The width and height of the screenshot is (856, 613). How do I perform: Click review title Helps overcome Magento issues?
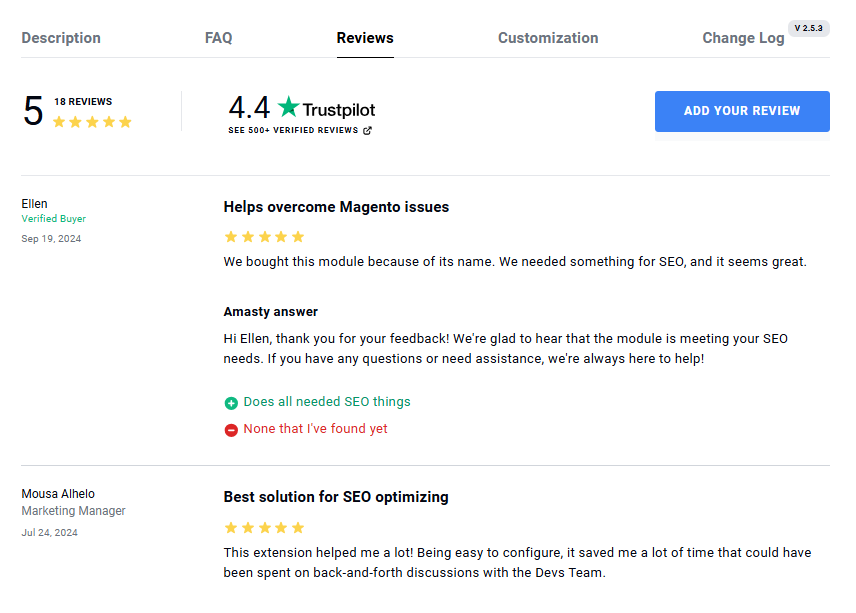tap(336, 207)
